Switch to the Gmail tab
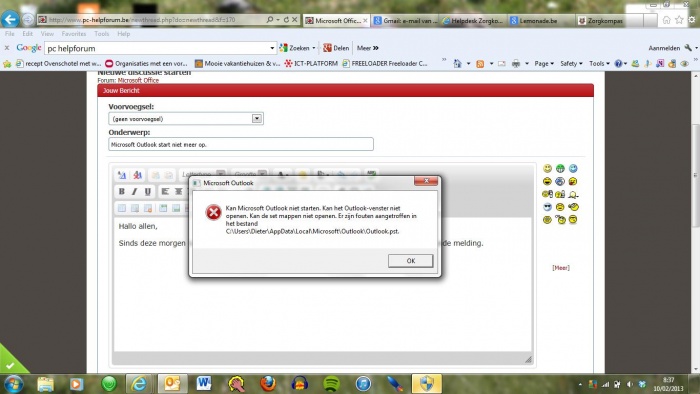 (405, 21)
